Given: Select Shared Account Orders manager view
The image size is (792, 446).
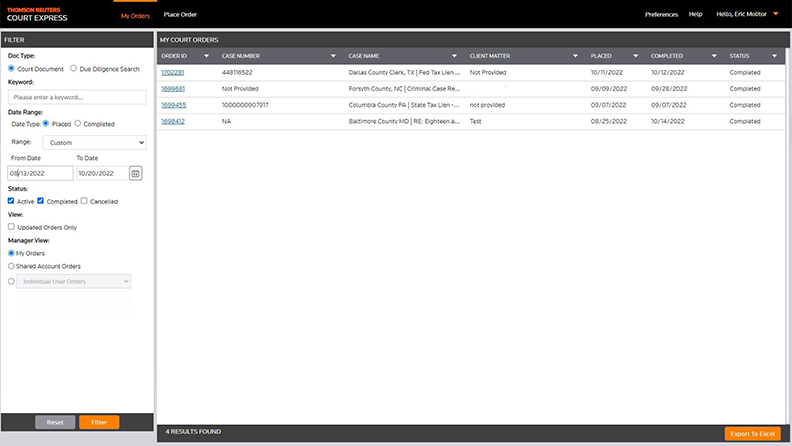Looking at the screenshot, I should (12, 266).
